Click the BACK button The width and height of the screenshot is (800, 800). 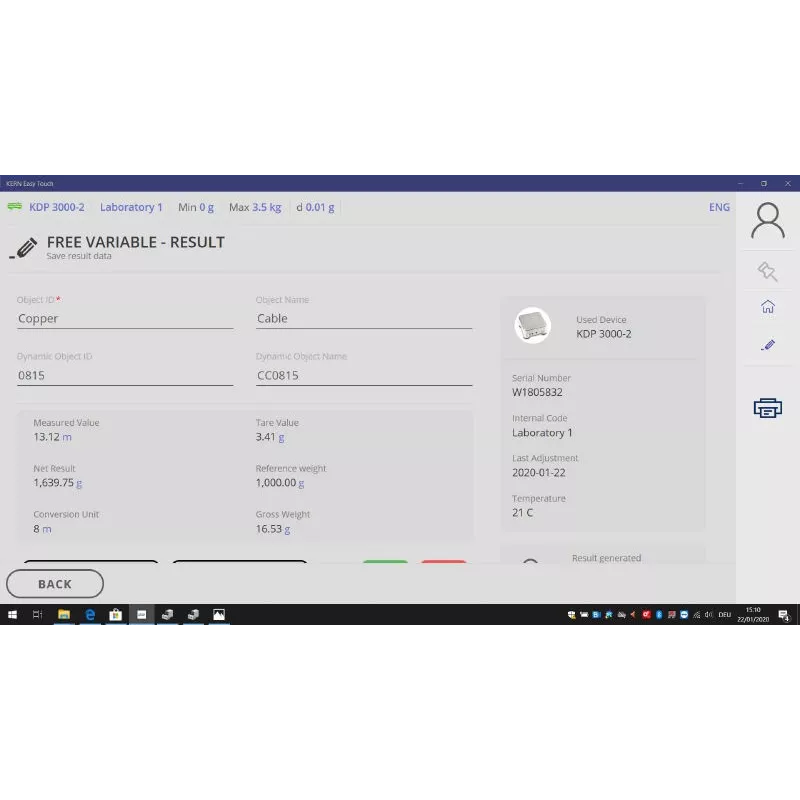pos(55,584)
